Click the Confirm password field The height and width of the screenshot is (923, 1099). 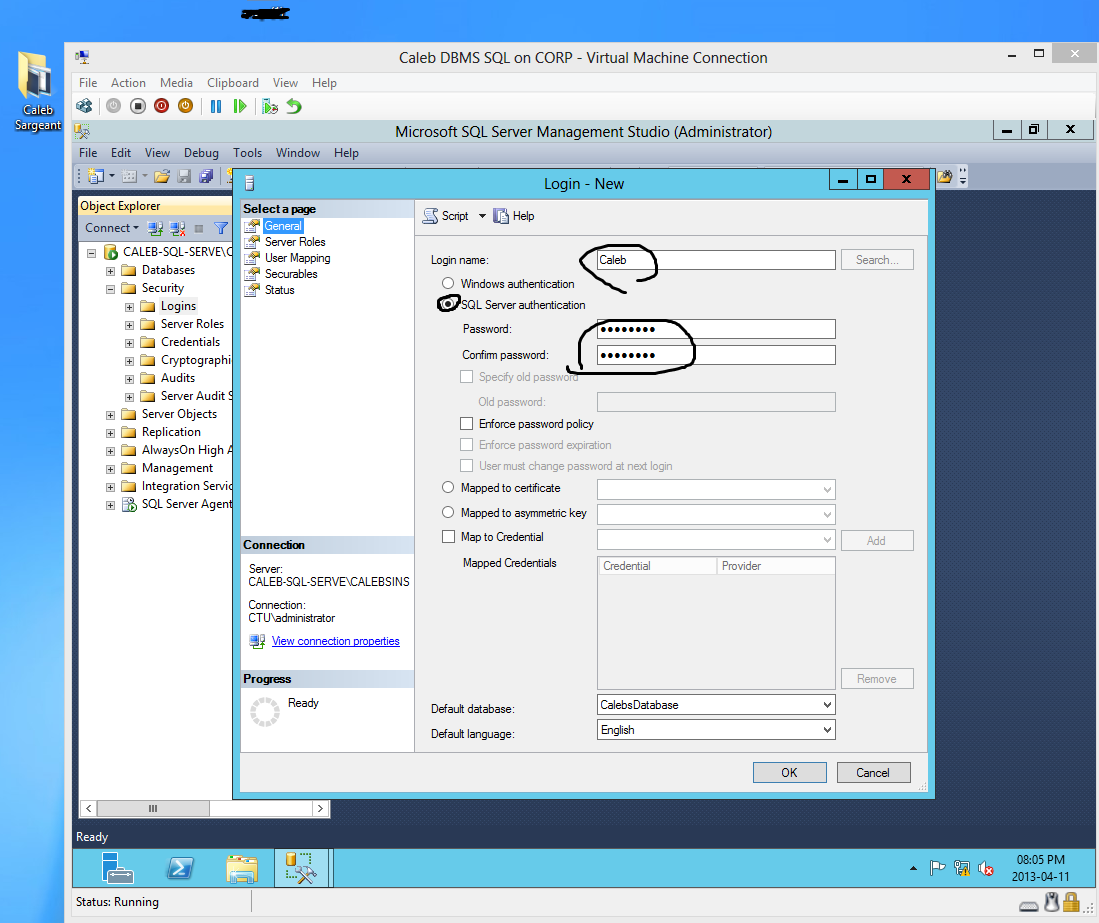pyautogui.click(x=716, y=355)
